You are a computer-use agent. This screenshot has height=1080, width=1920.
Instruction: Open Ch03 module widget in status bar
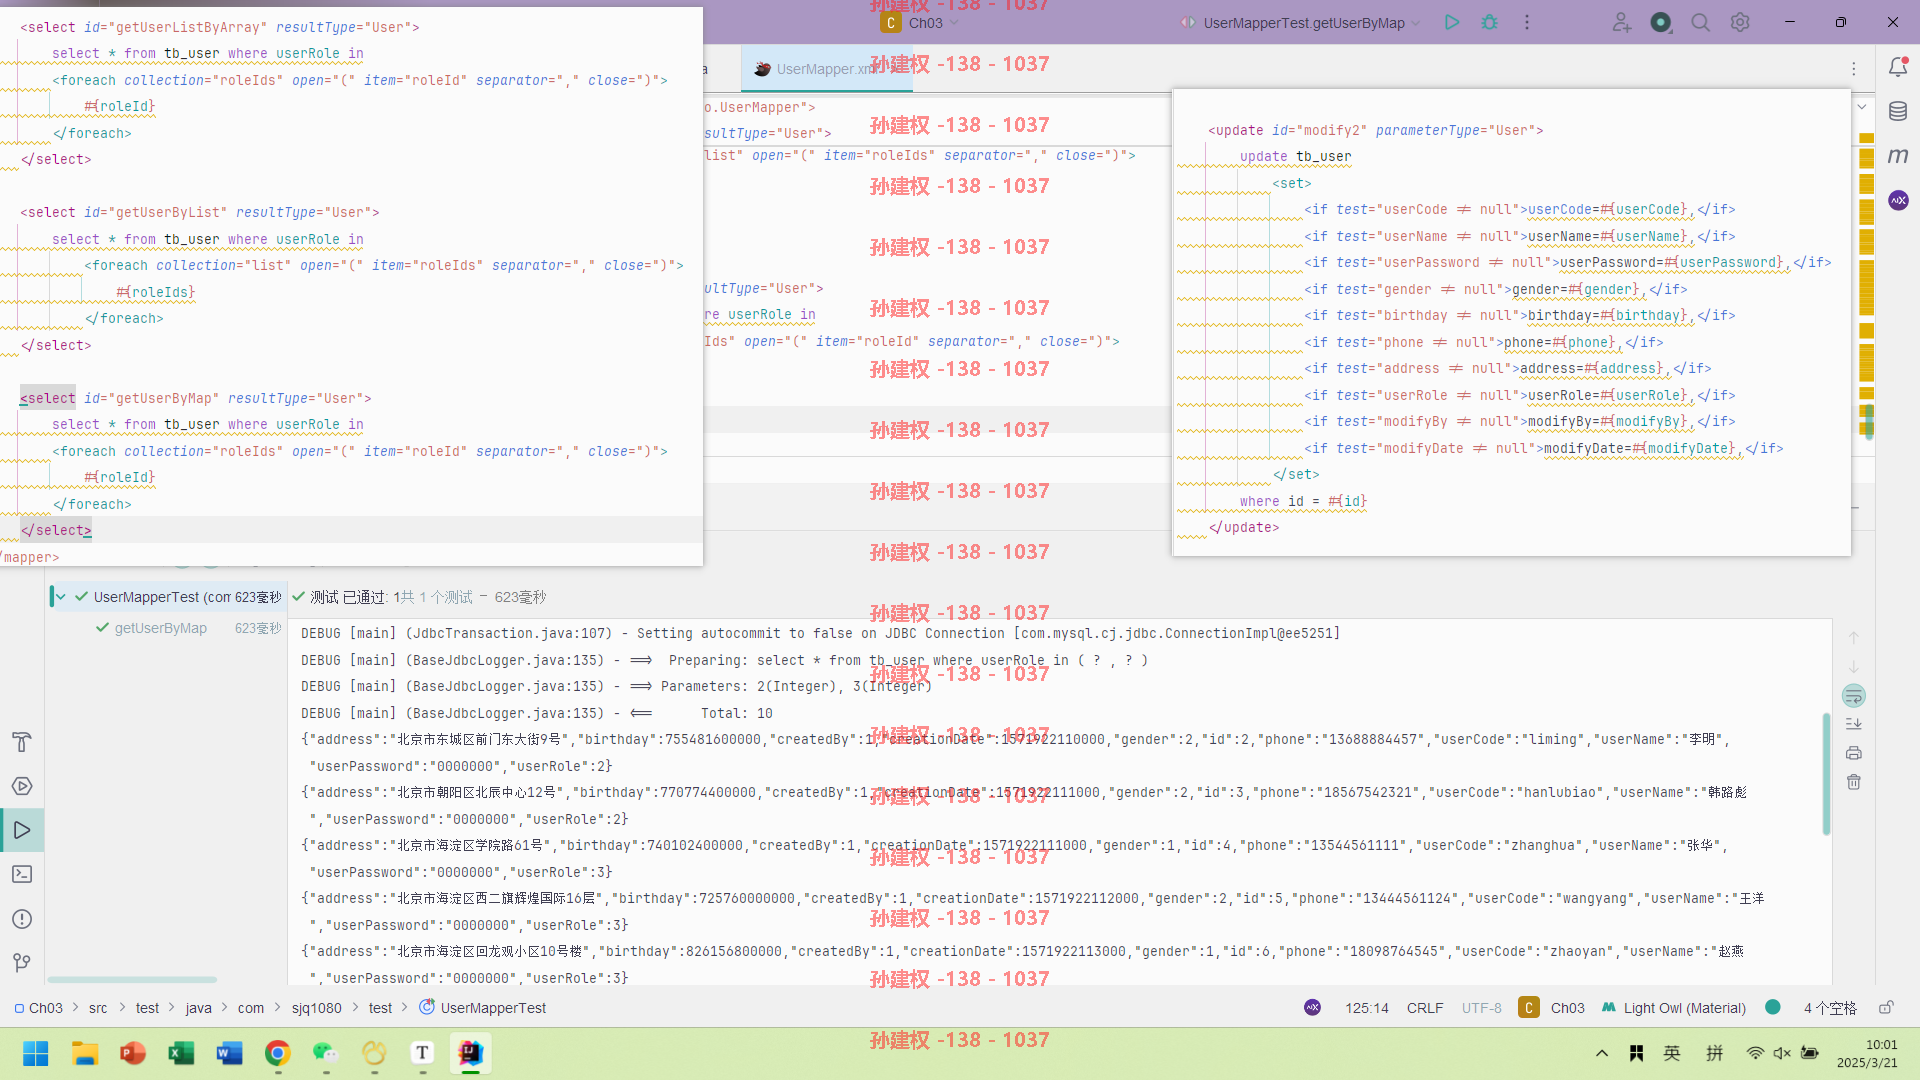point(1552,1008)
